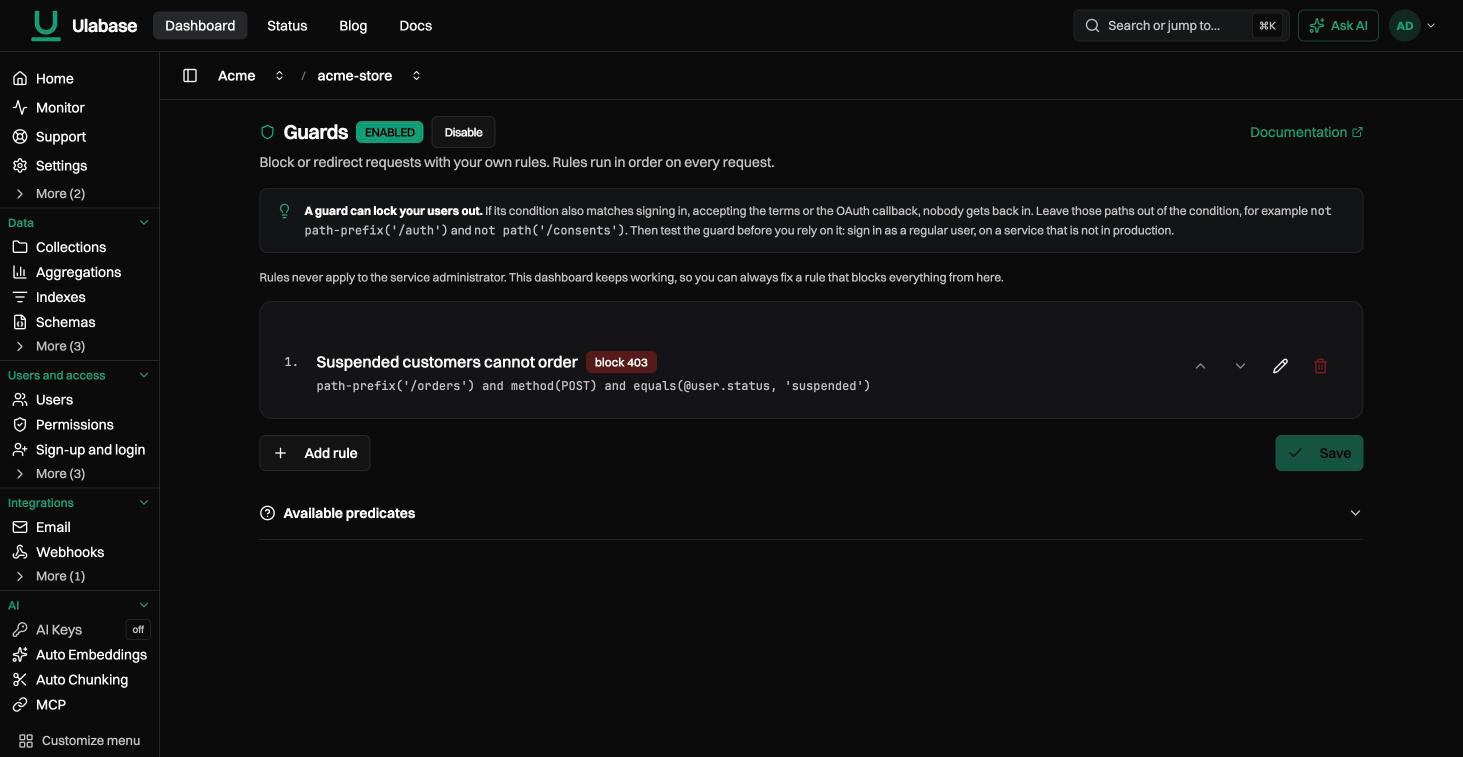The image size is (1463, 757).
Task: Open the Docs tab
Action: (415, 26)
